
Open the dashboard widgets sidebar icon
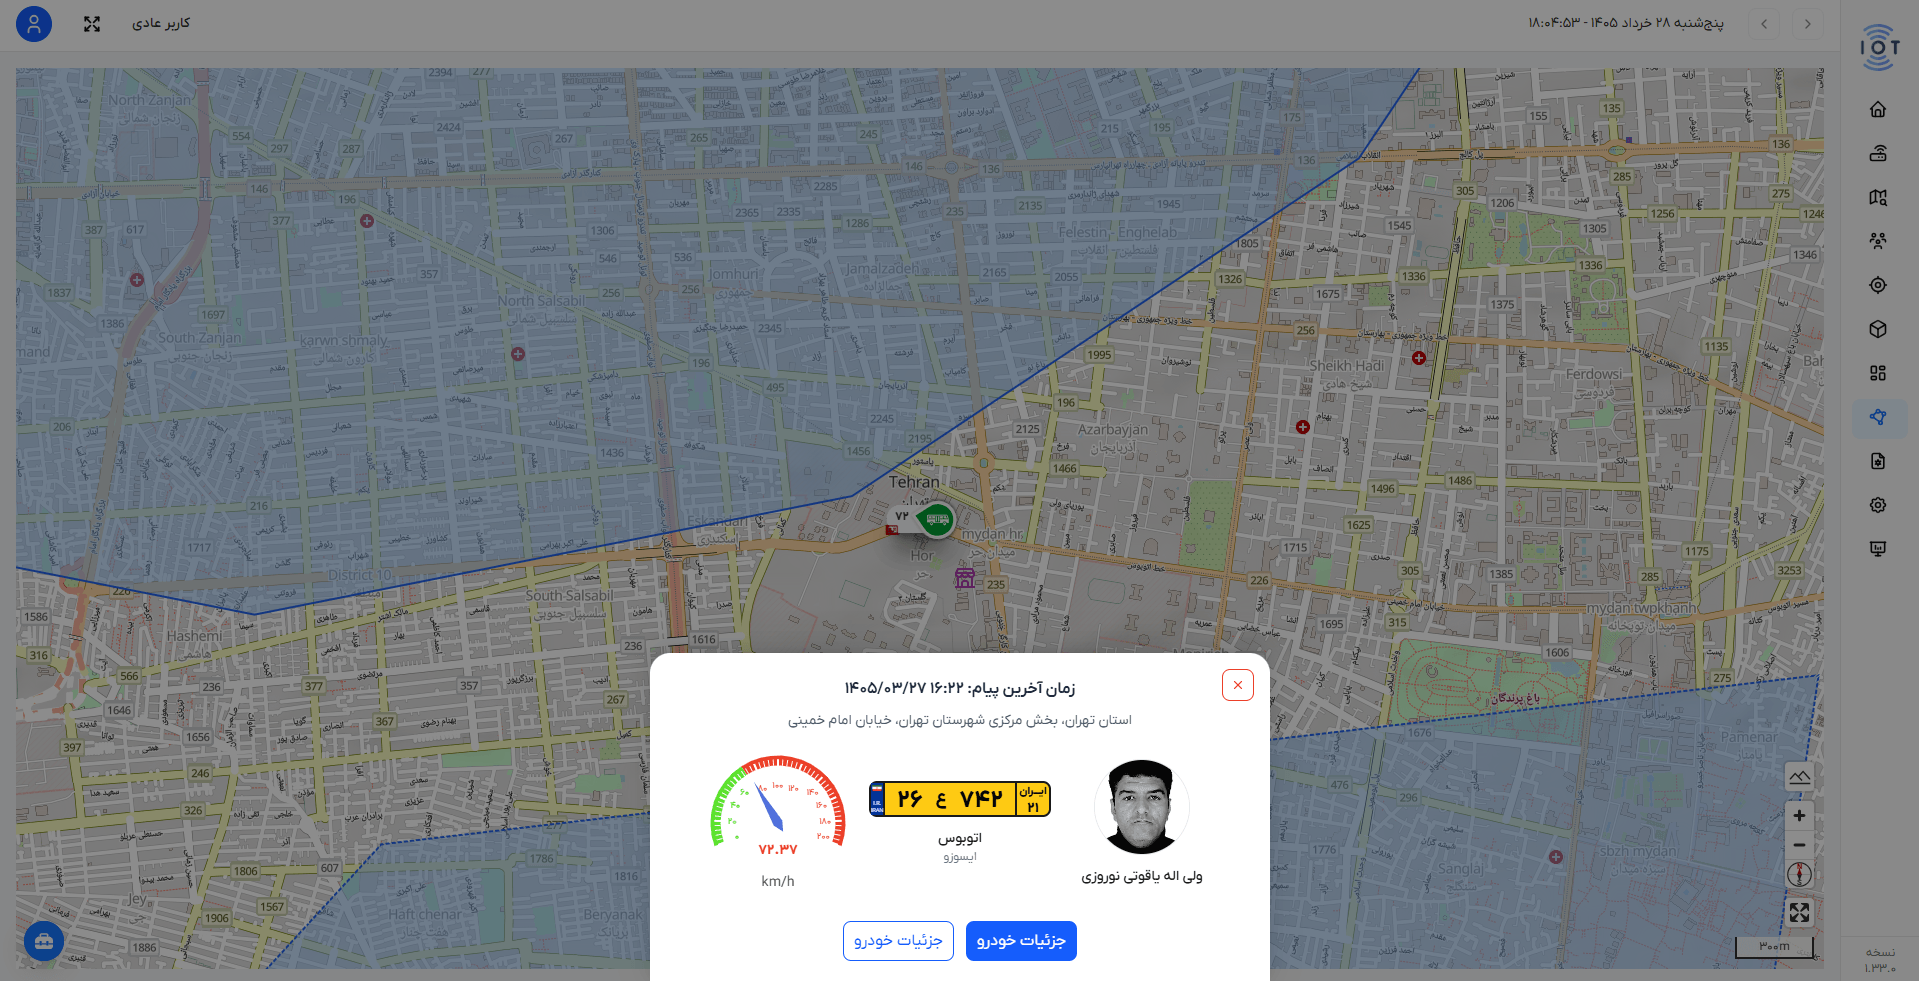(1878, 373)
